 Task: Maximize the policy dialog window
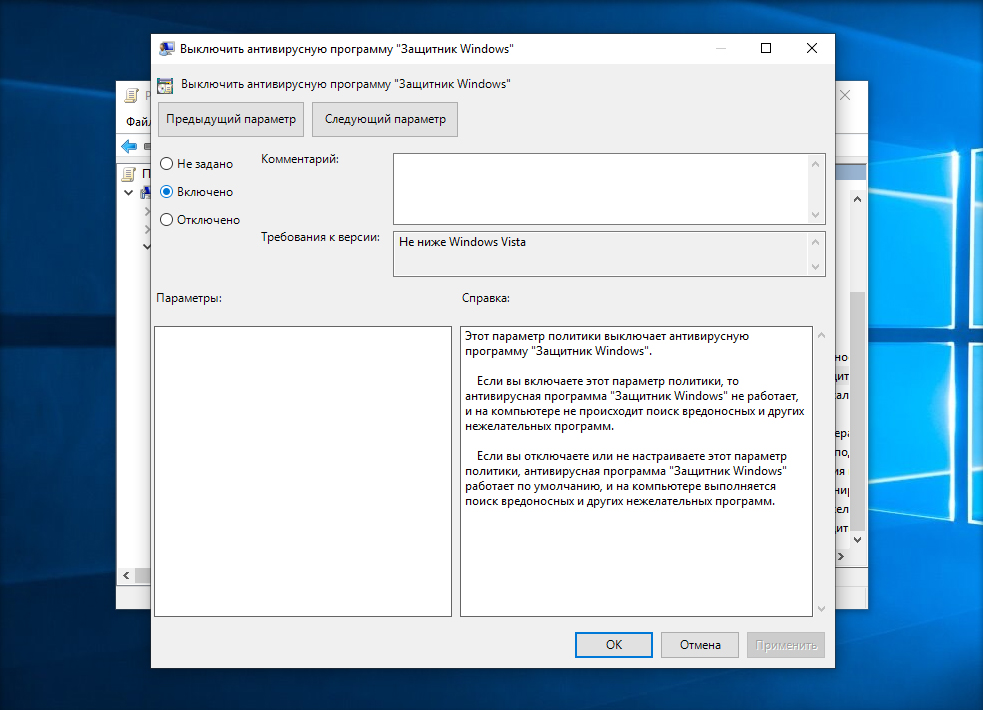[765, 48]
